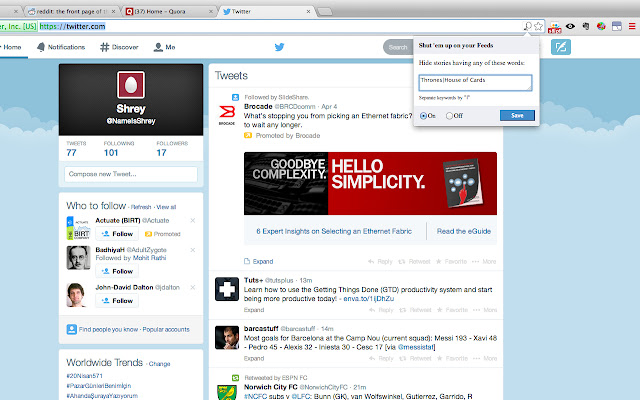
Task: Open the compose tweet quill button
Action: pyautogui.click(x=561, y=47)
